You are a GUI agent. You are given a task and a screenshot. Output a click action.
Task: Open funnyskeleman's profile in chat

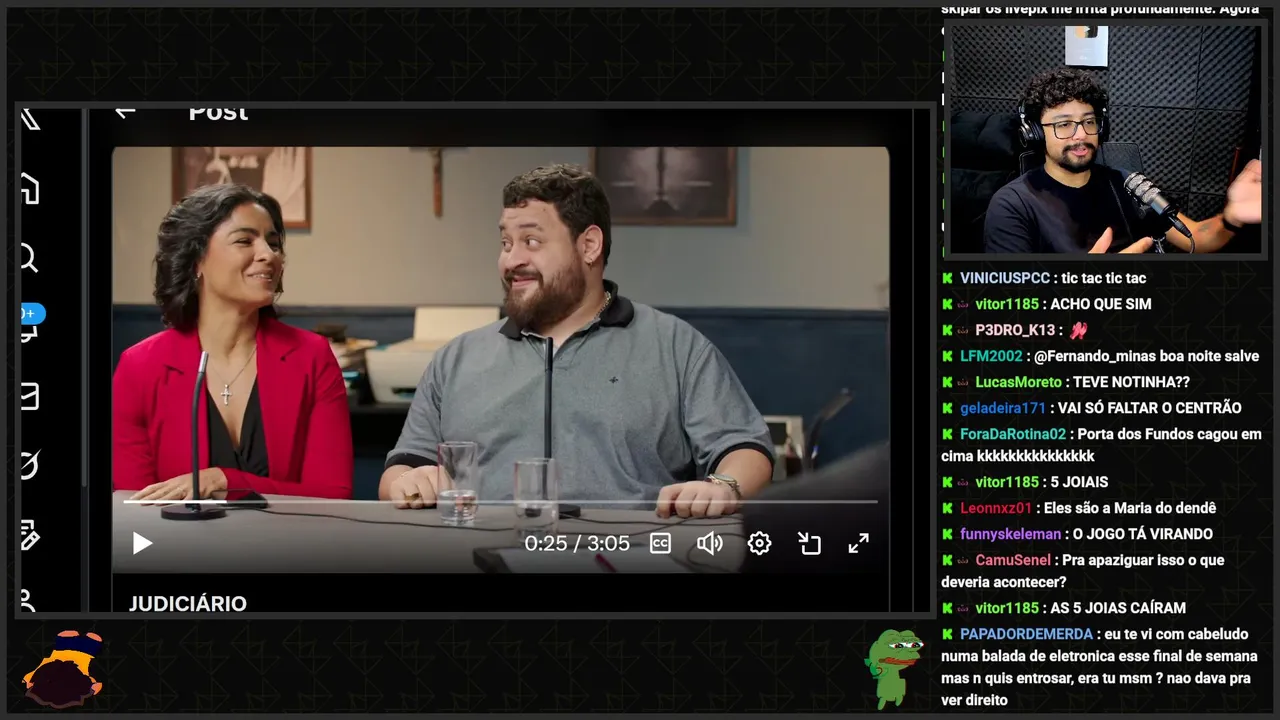pos(1010,534)
